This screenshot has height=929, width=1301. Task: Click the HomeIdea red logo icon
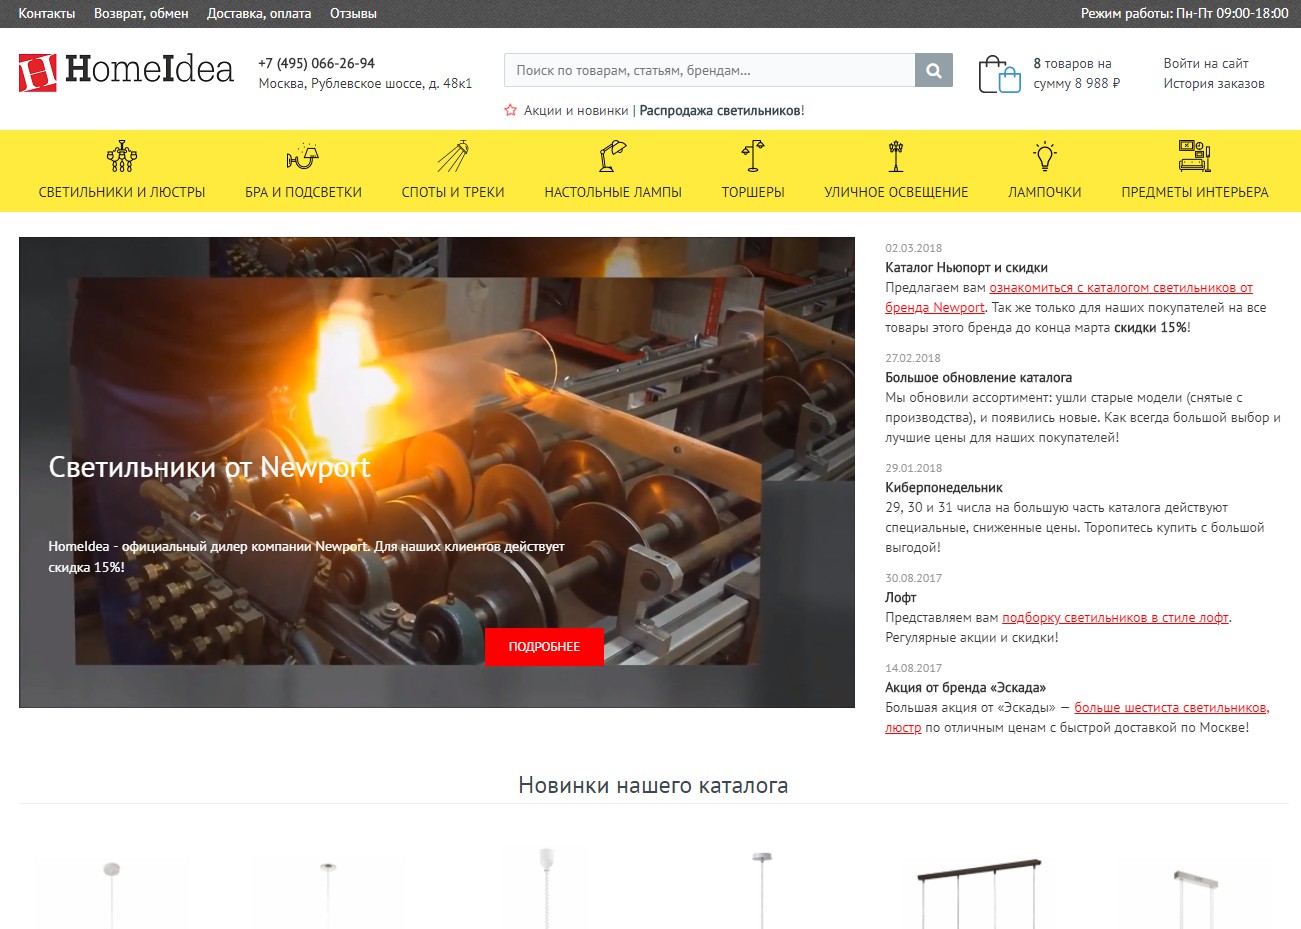[x=37, y=73]
